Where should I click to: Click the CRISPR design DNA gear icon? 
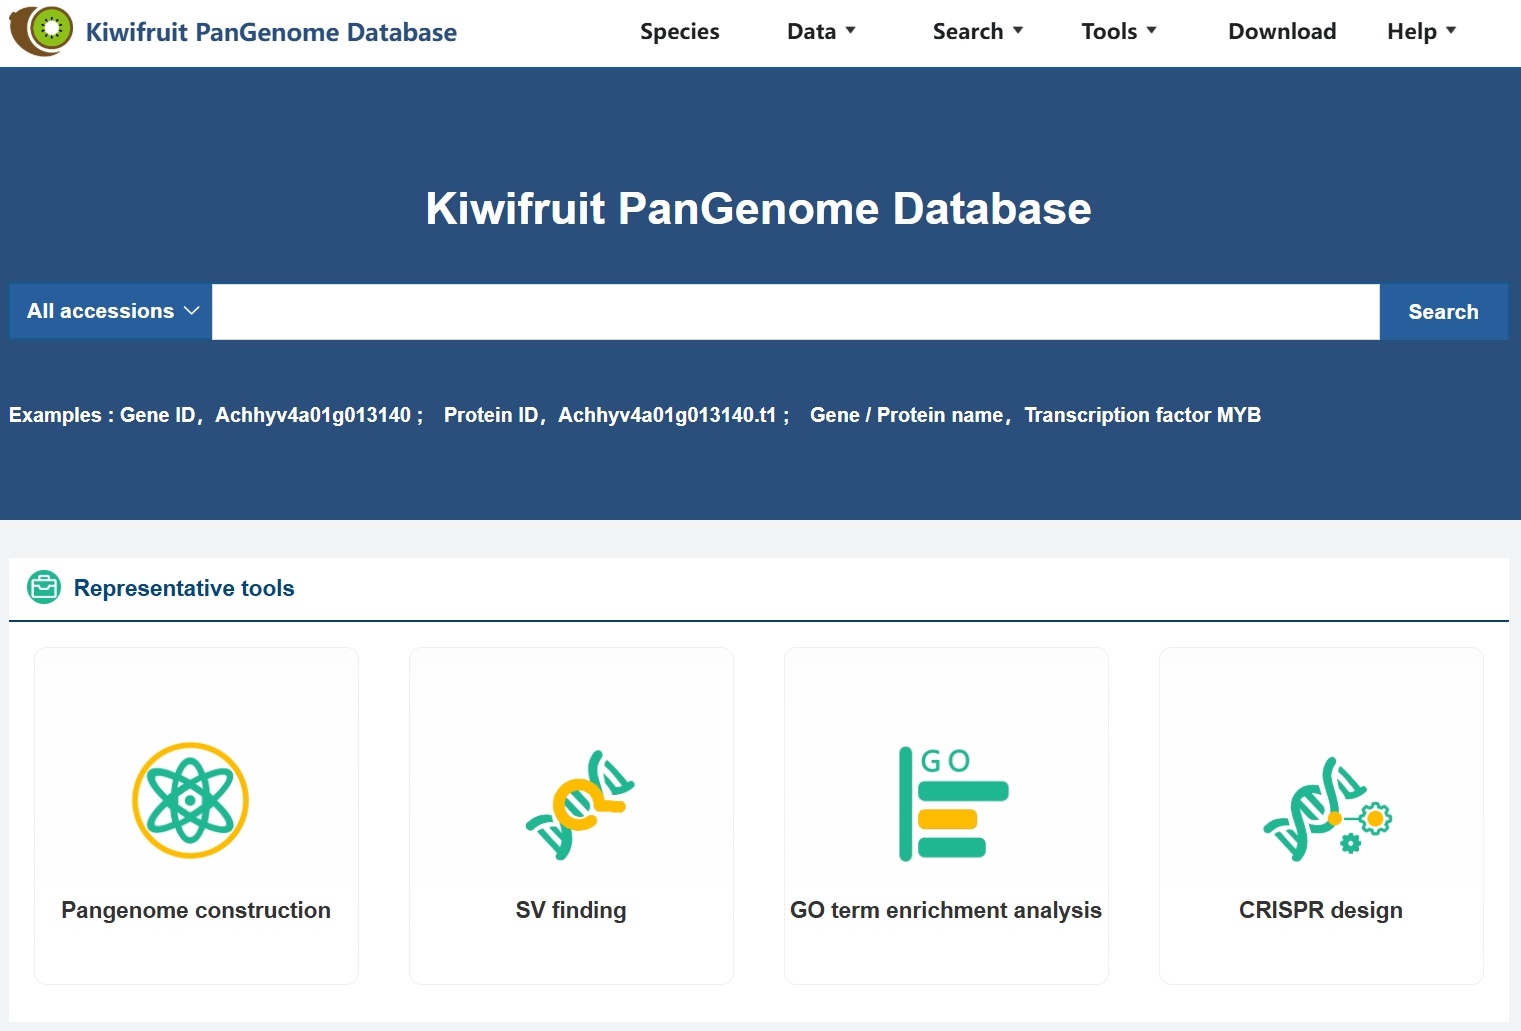click(1326, 808)
